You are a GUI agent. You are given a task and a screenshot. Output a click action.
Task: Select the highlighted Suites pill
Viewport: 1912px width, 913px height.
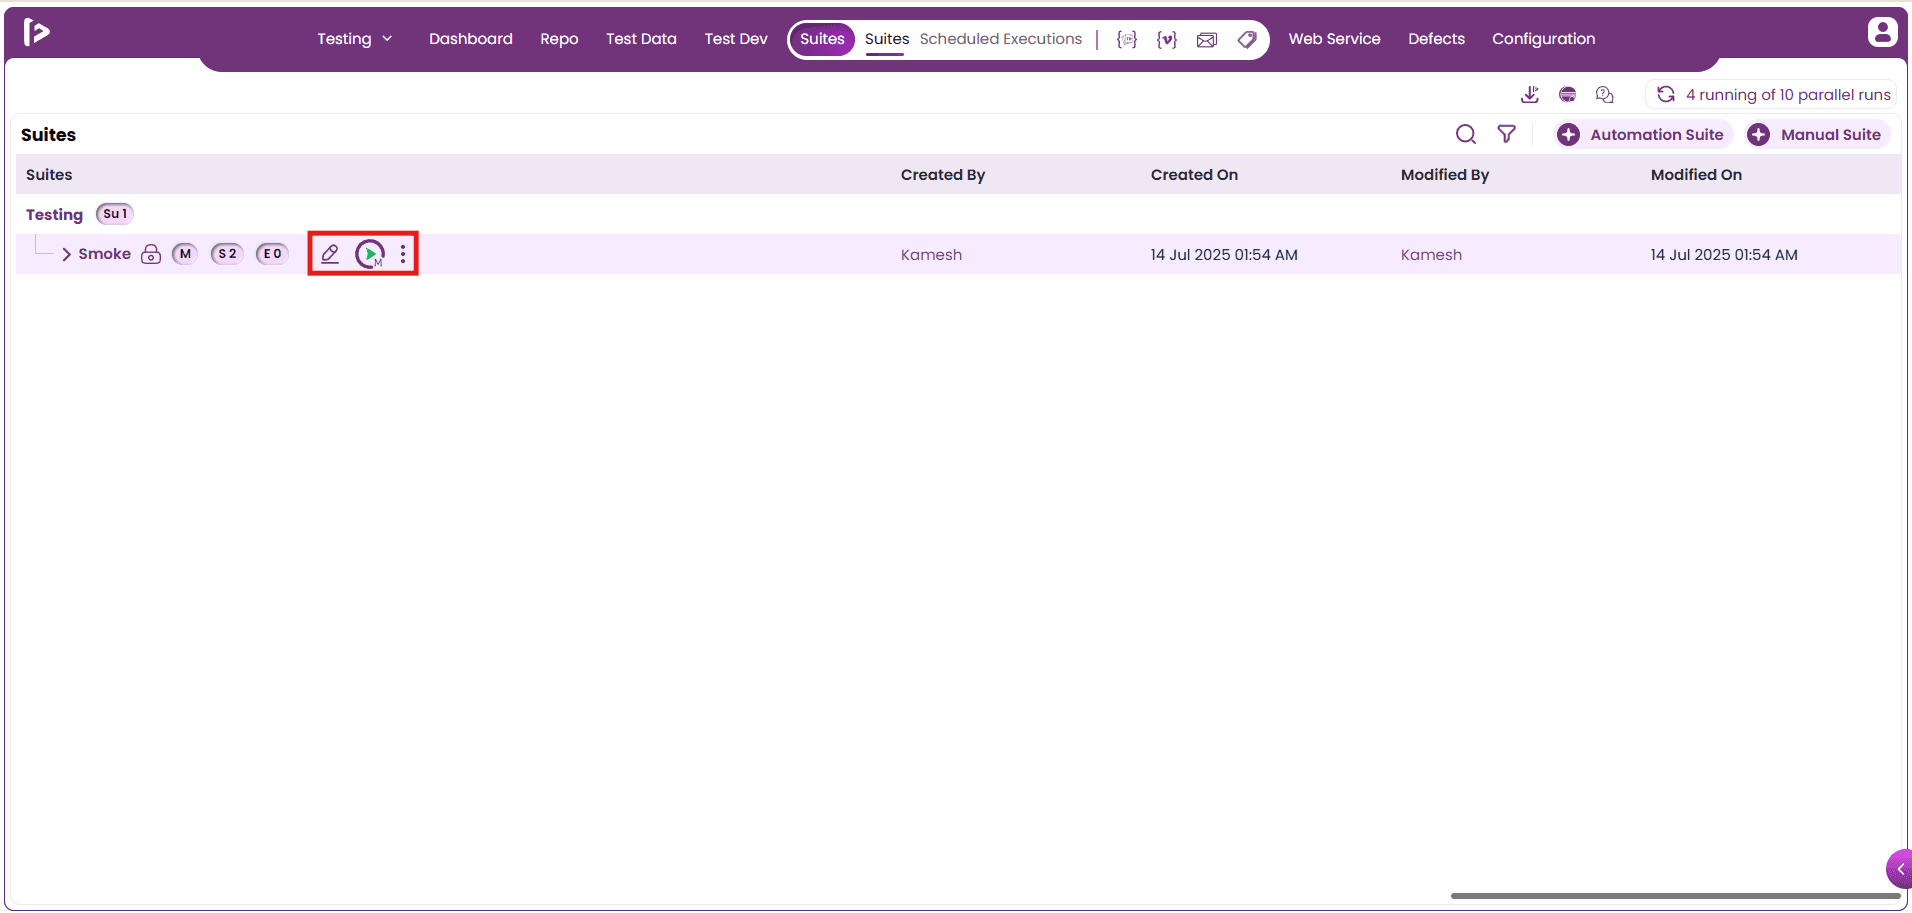pos(822,39)
